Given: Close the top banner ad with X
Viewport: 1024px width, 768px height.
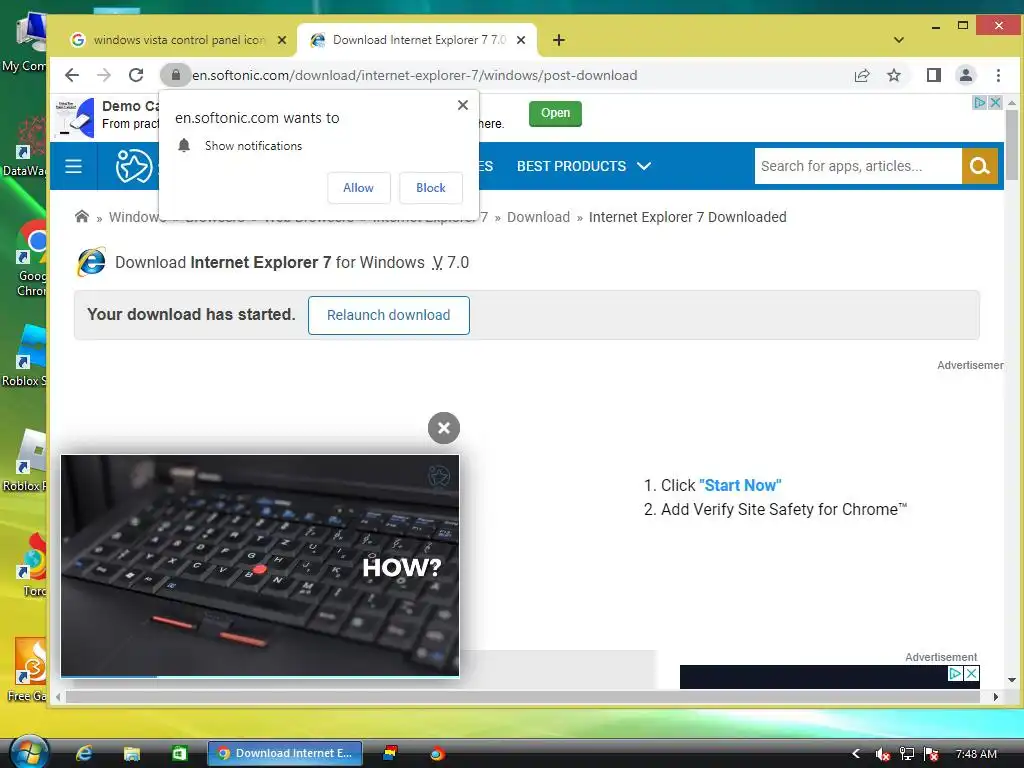Looking at the screenshot, I should click(x=995, y=103).
